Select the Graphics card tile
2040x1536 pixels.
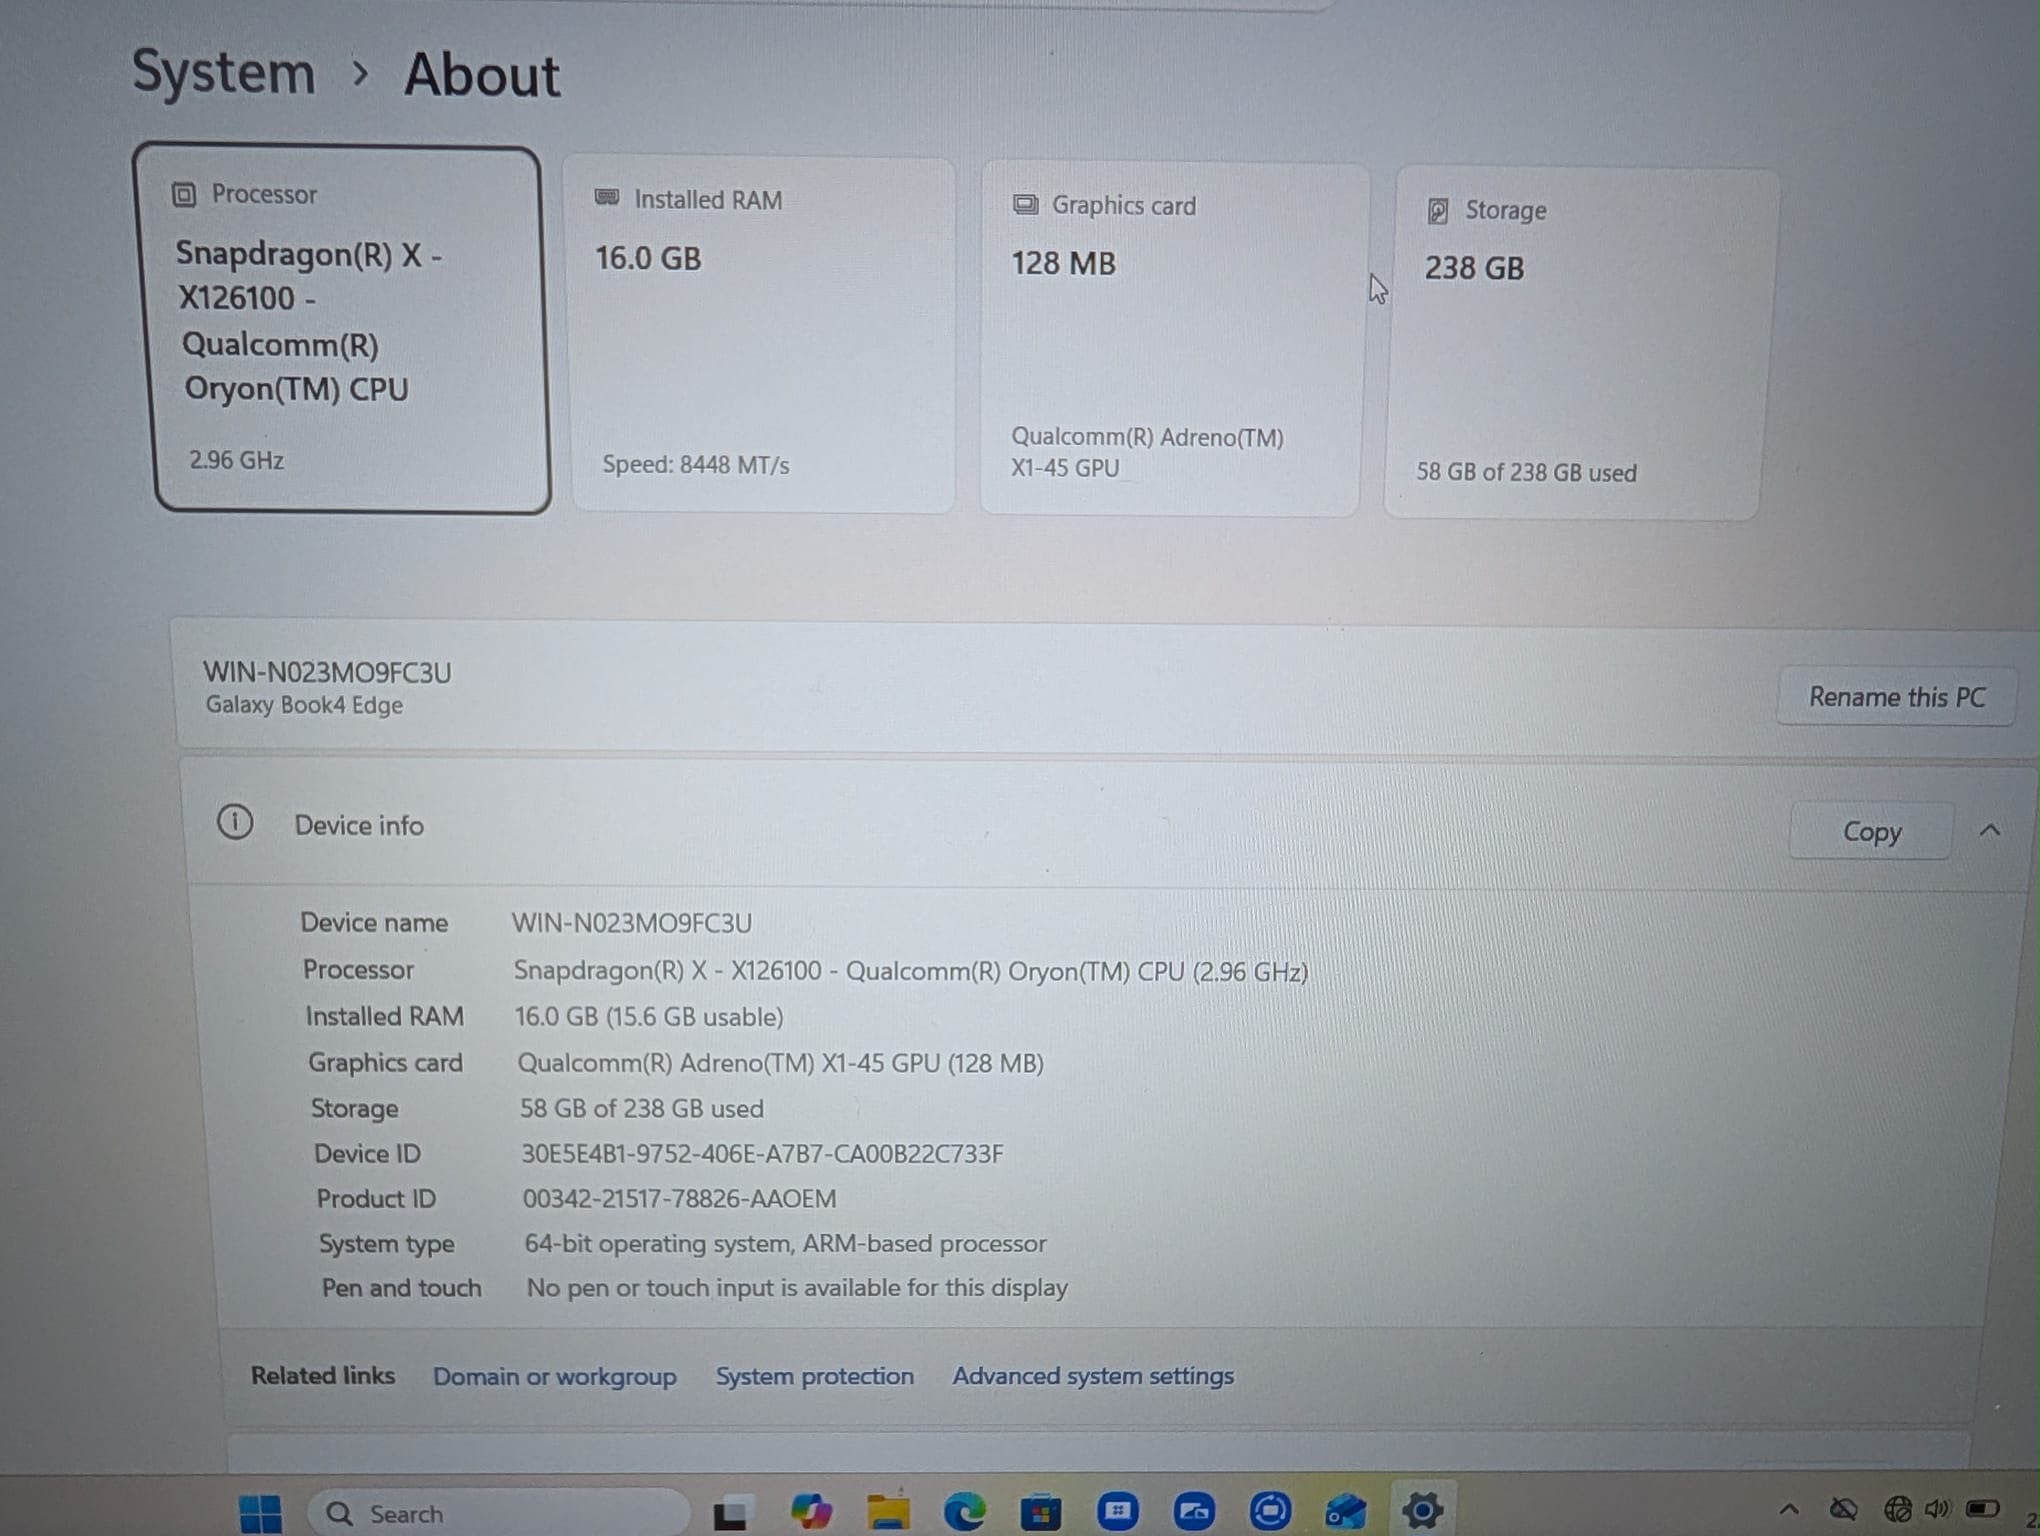click(x=1173, y=340)
